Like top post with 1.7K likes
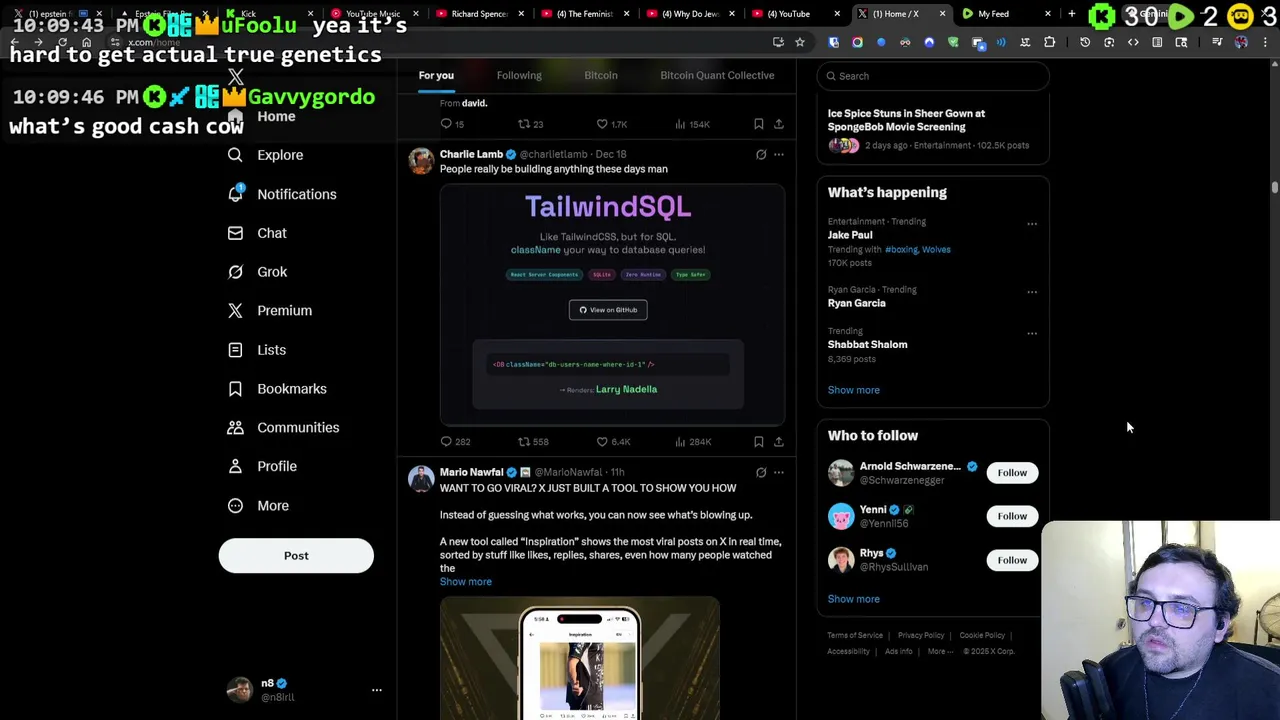This screenshot has height=720, width=1280. [x=611, y=124]
